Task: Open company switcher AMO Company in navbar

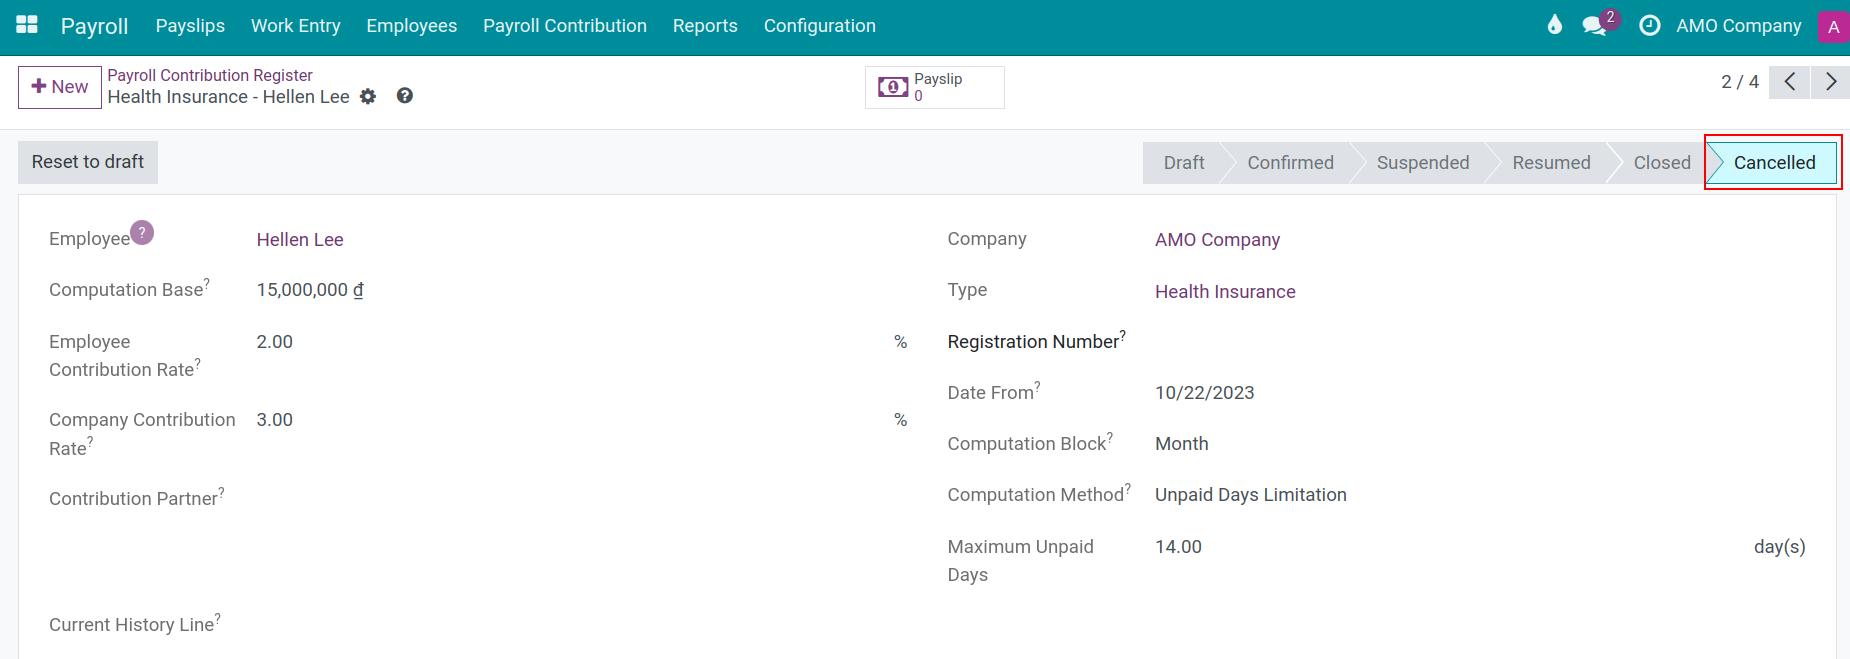Action: point(1739,26)
